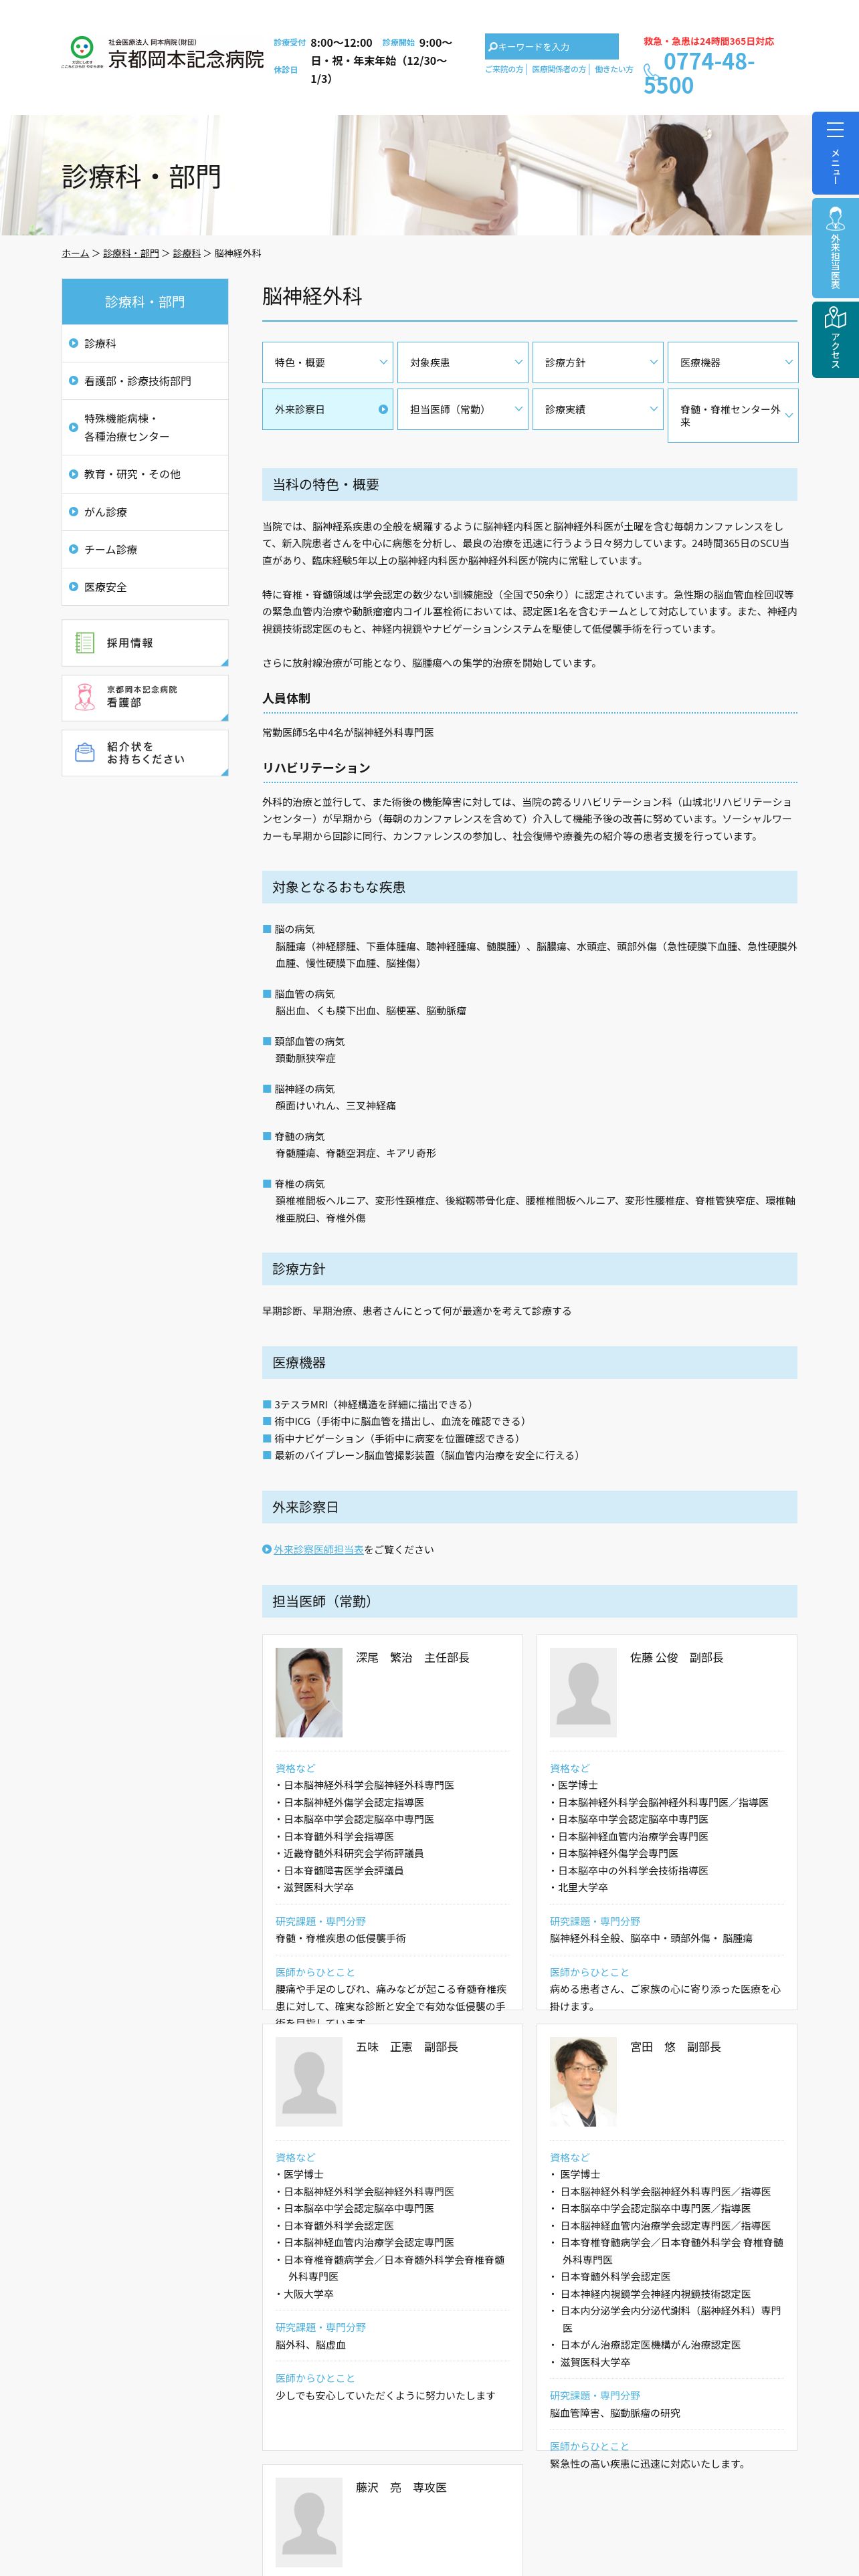This screenshot has width=859, height=2576.
Task: Click the 人員体制 subheading
Action: (x=286, y=698)
